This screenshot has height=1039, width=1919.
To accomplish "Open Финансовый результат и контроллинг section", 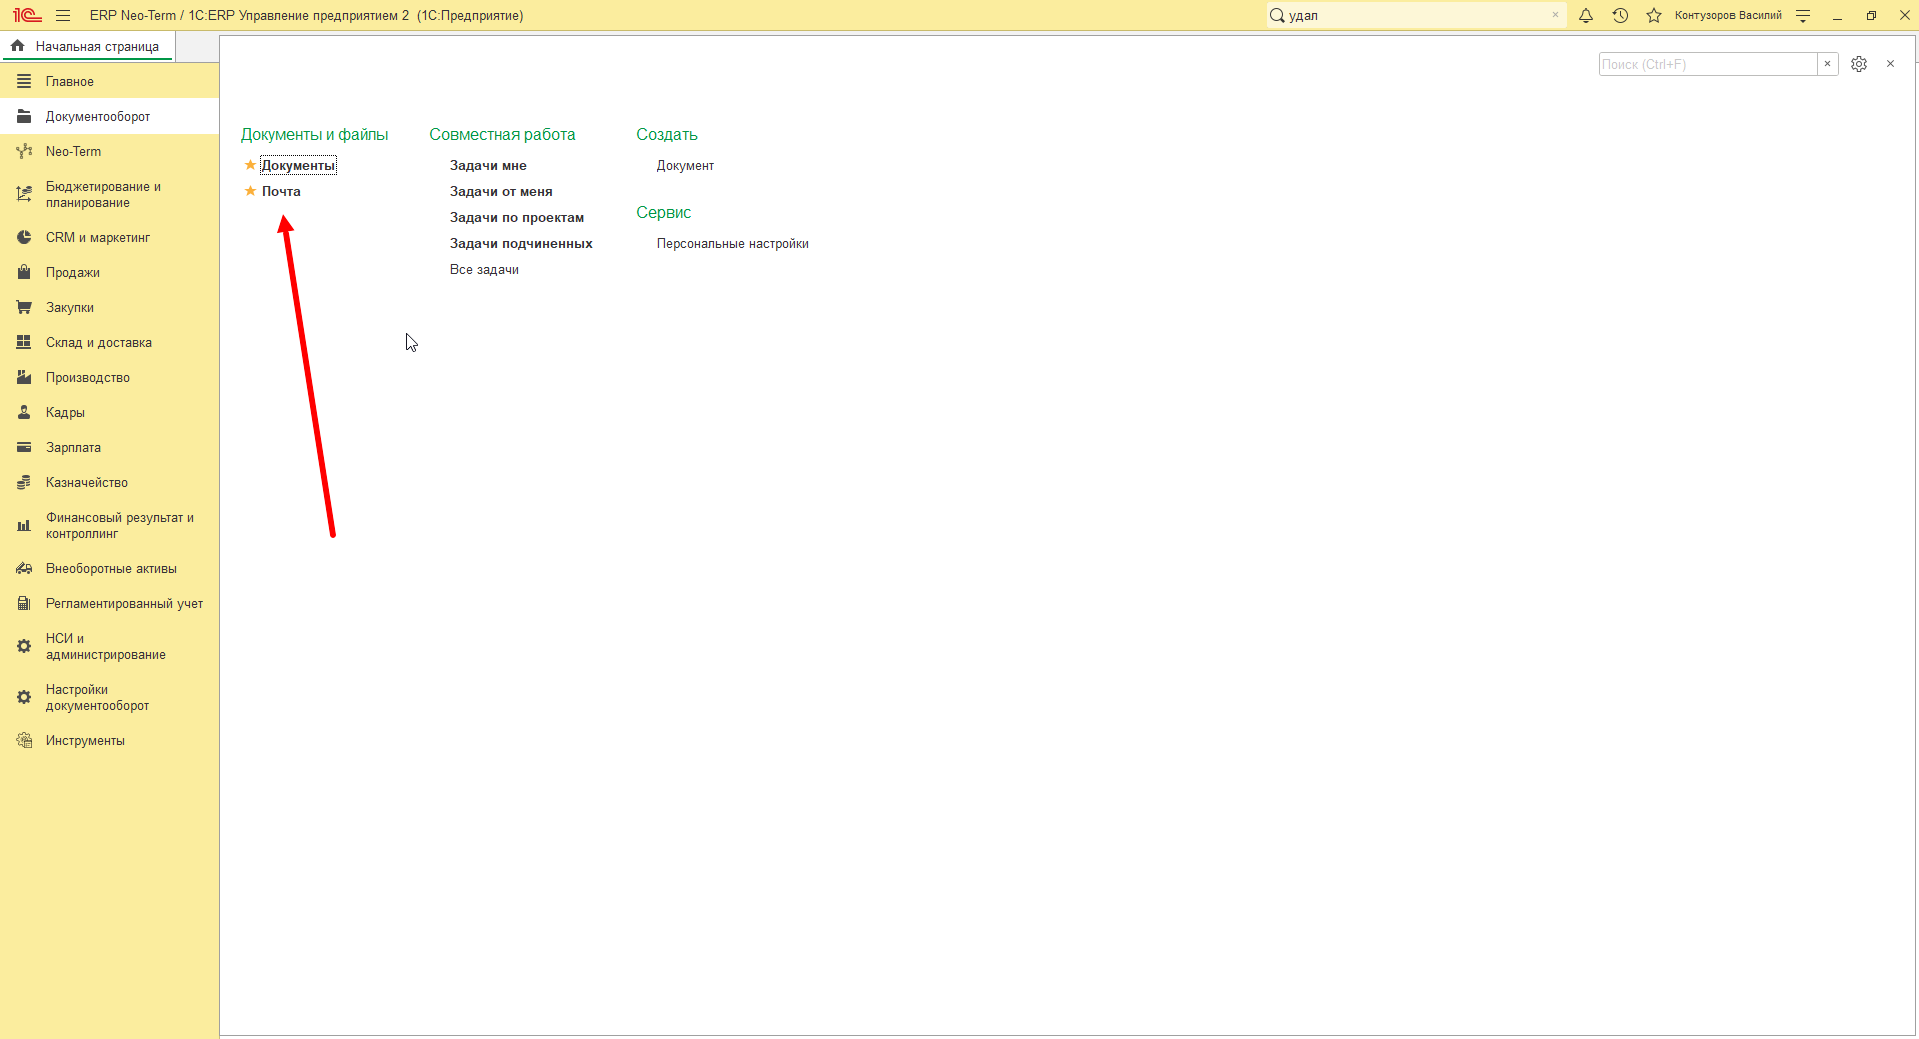I will (x=109, y=525).
